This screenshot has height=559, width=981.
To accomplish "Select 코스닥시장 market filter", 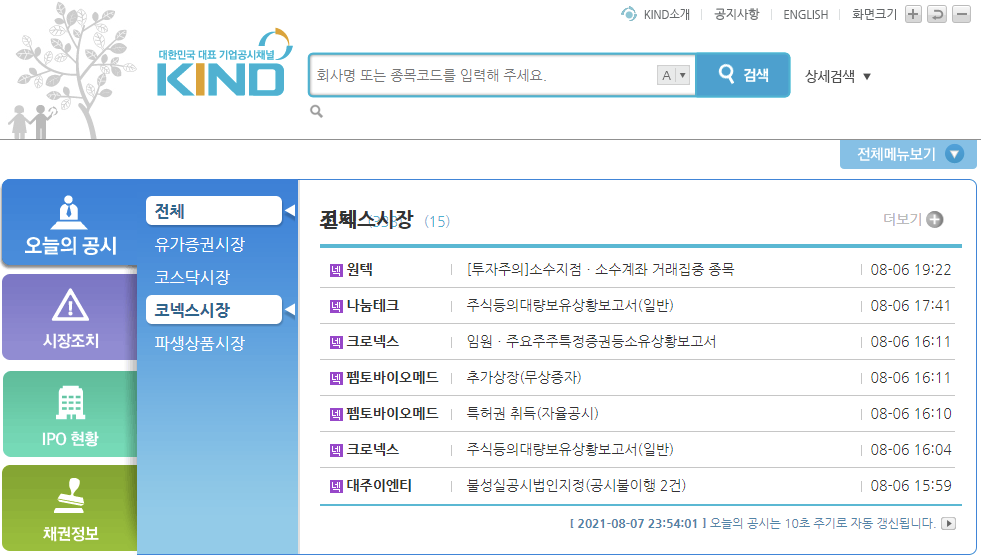I will pyautogui.click(x=192, y=277).
